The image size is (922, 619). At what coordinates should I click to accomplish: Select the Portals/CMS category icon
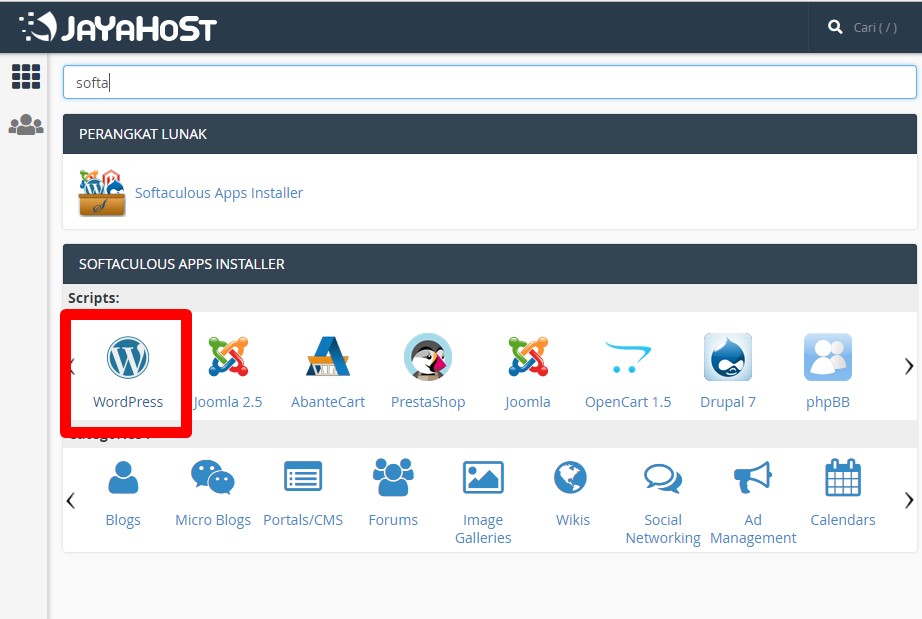pos(303,476)
